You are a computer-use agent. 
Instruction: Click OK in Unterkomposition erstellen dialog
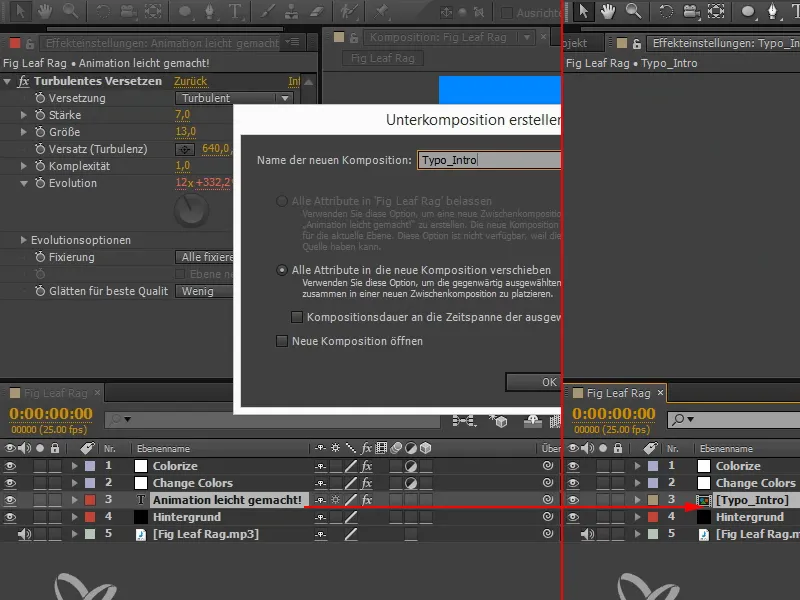(533, 382)
